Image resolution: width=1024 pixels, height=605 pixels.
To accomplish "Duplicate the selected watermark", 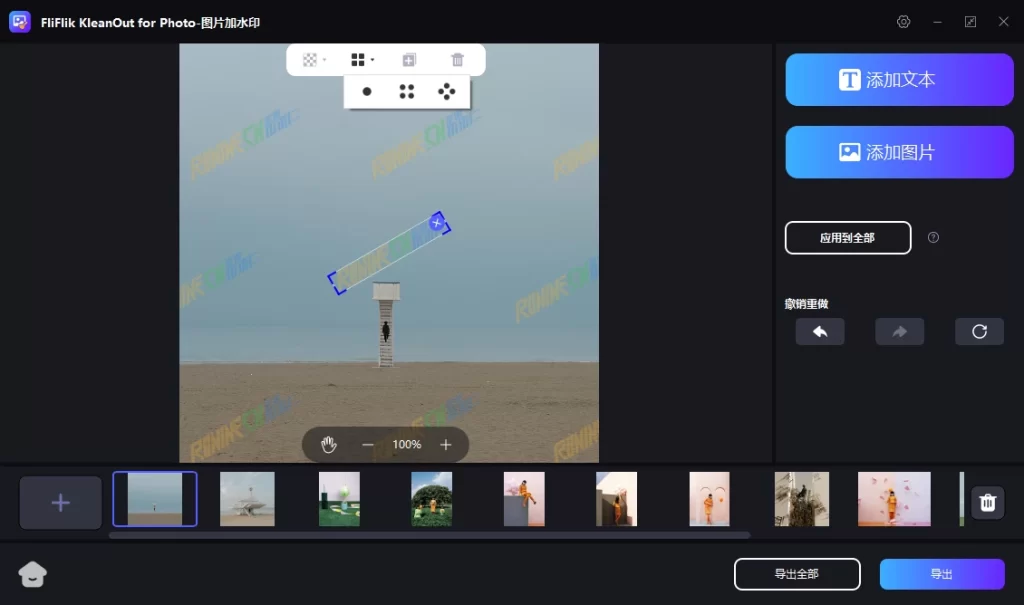I will [409, 60].
